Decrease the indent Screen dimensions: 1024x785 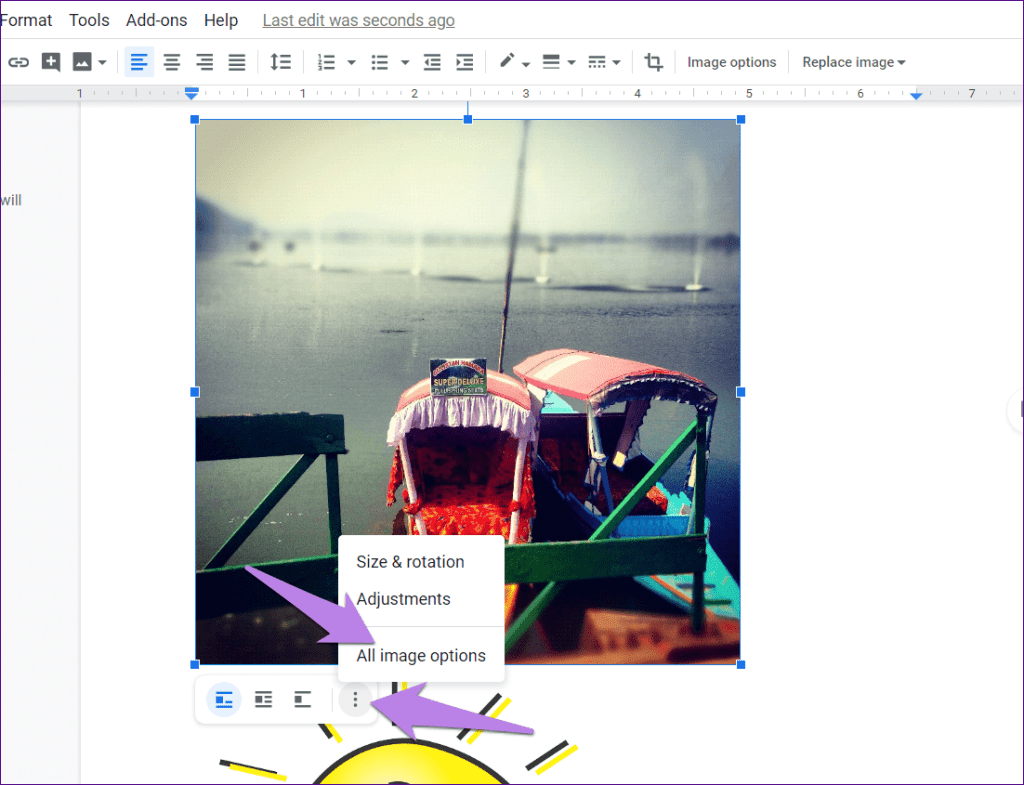tap(432, 61)
